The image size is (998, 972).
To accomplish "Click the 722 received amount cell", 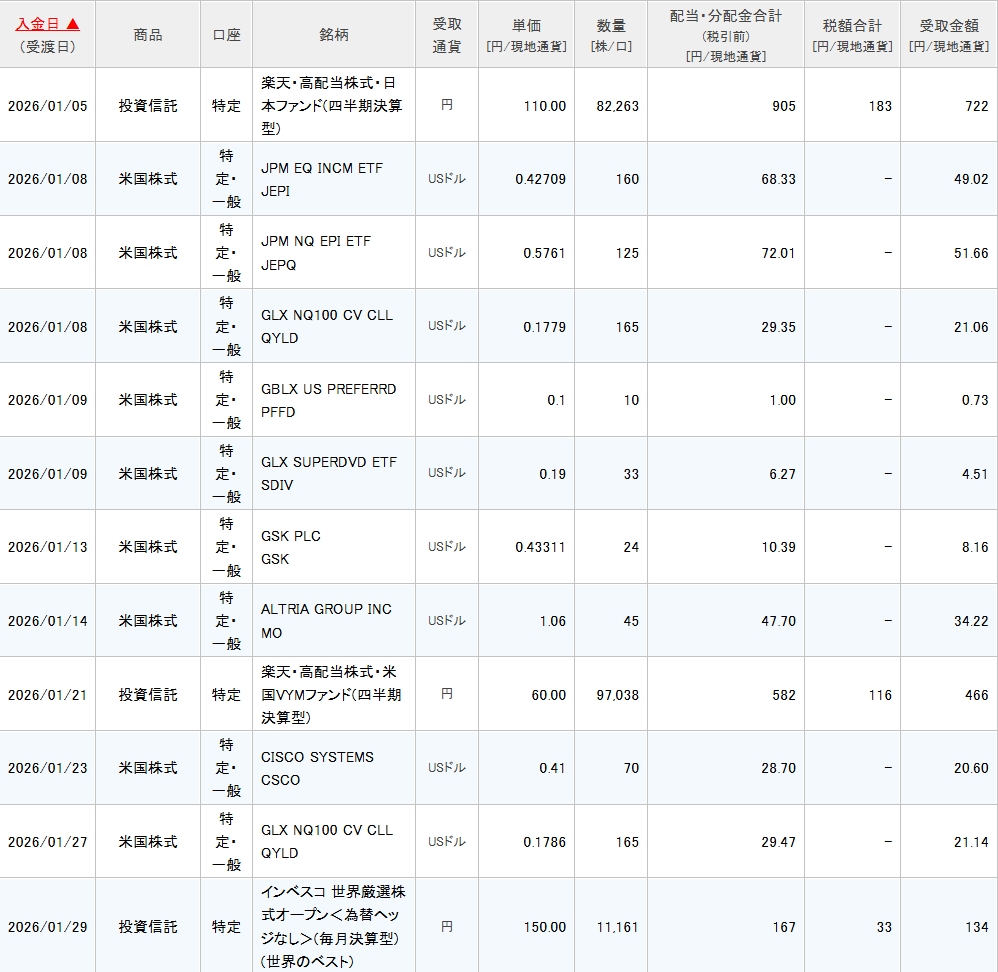I will 975,106.
